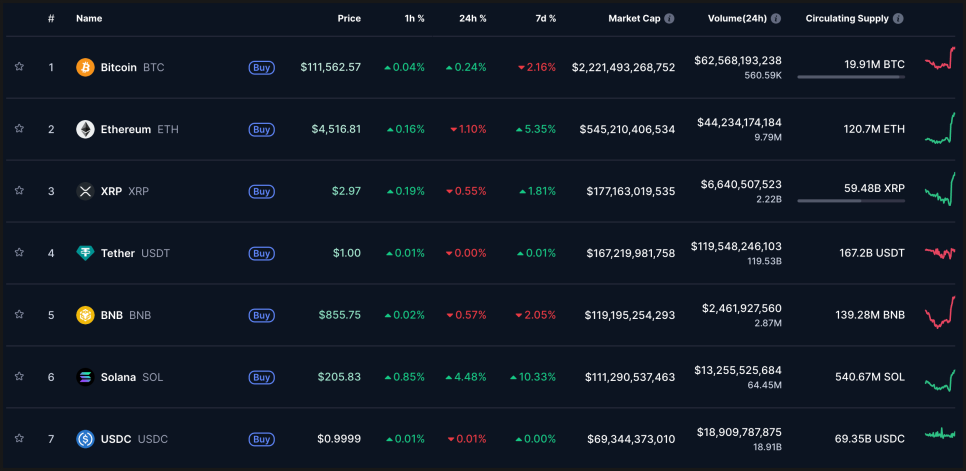
Task: Open the Bitcoin coin logo
Action: coord(85,67)
